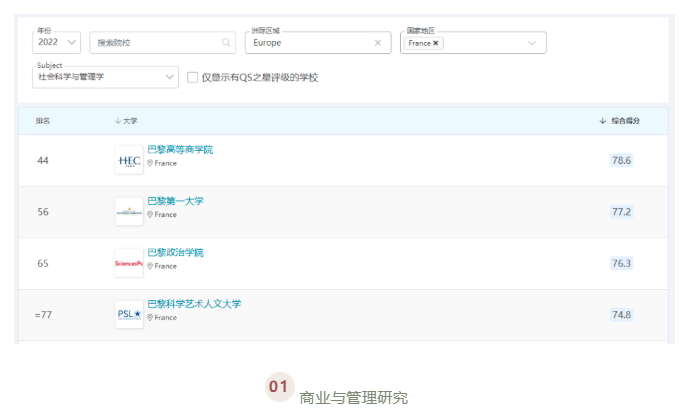This screenshot has width=694, height=413.
Task: Click the 商业与管理研究 heading text
Action: 354,398
